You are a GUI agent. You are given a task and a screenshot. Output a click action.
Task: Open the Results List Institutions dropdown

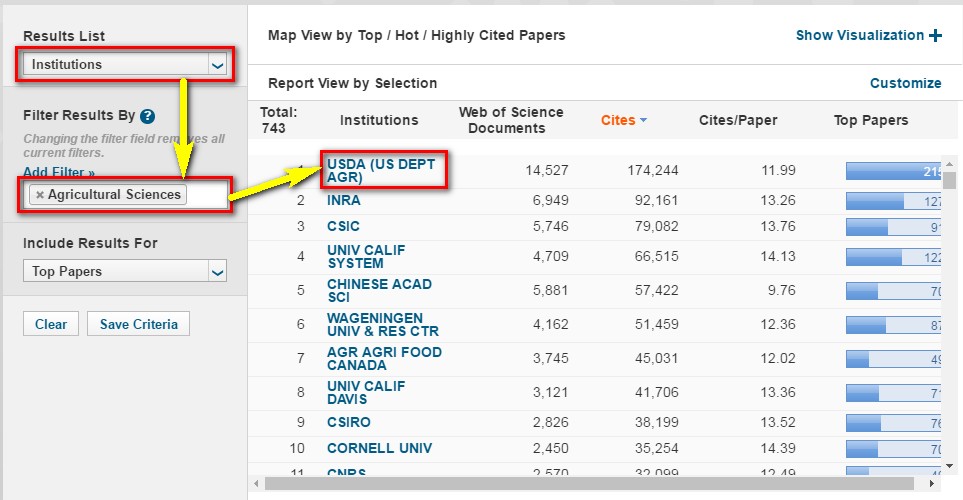[x=125, y=64]
